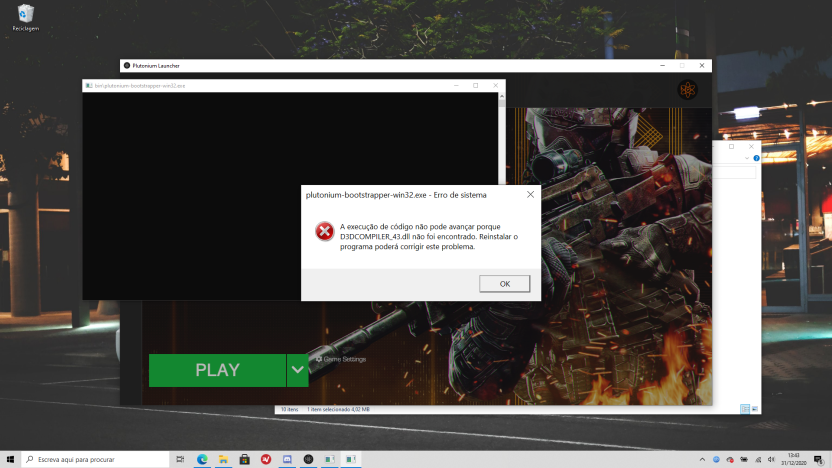The image size is (832, 468).
Task: Switch to Plutonium Launcher taskbar icon
Action: [x=308, y=459]
